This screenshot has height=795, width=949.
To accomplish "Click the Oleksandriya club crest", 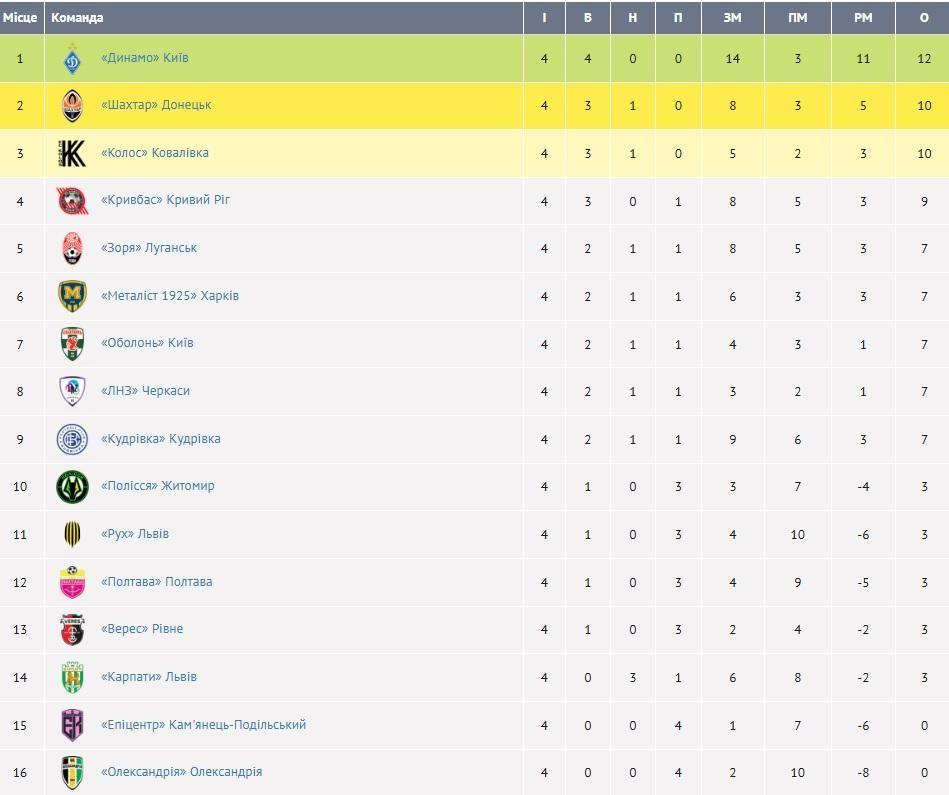I will point(72,772).
